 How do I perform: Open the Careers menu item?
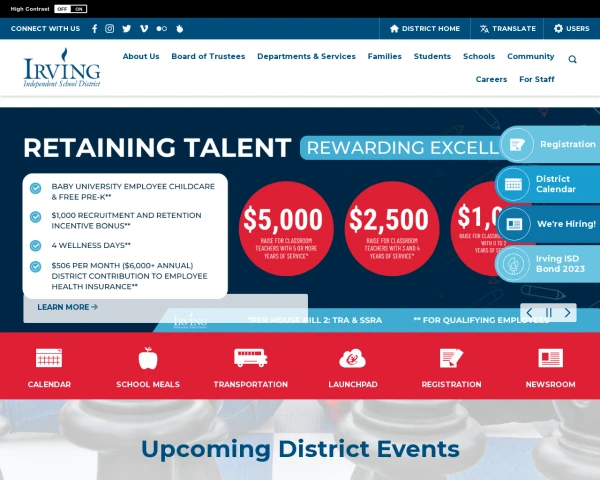click(x=491, y=79)
